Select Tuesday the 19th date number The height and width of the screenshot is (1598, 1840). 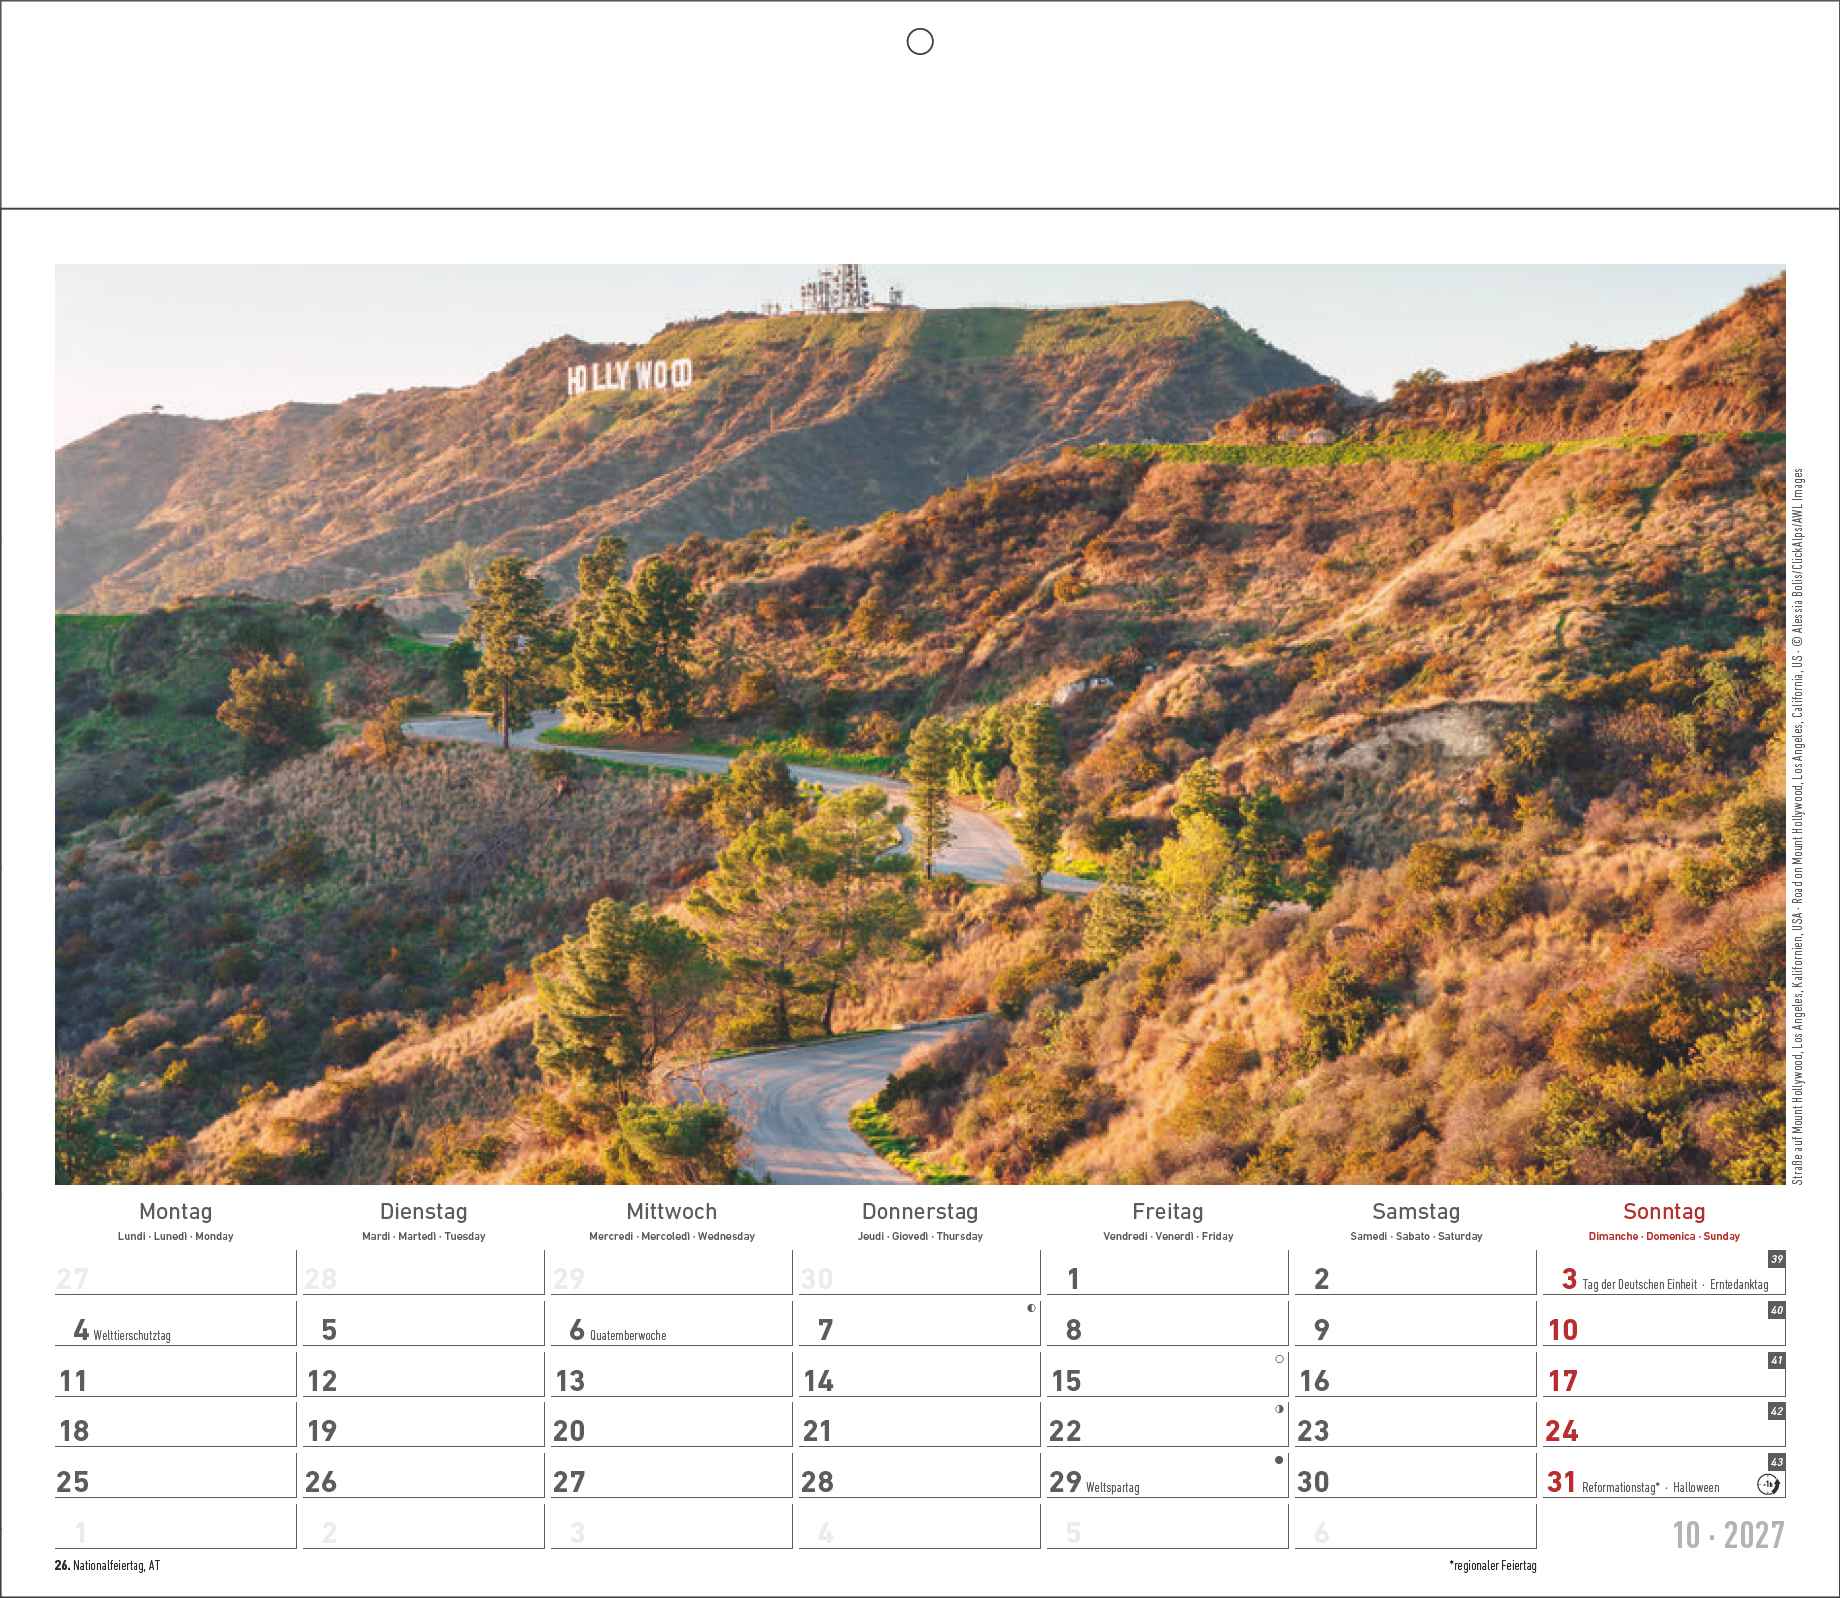[322, 1431]
